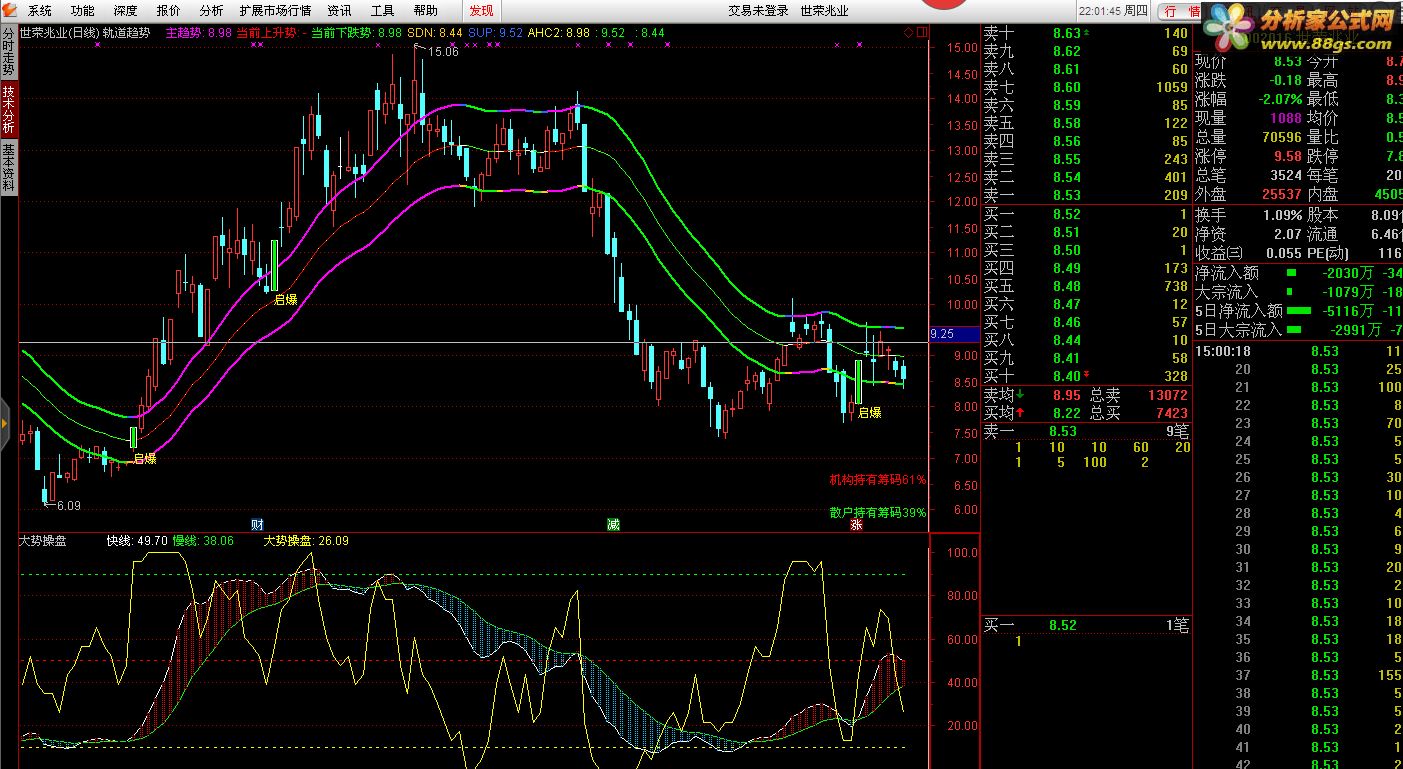The image size is (1403, 769).
Task: Select the 15:00:18 tick record row
Action: pos(1298,351)
